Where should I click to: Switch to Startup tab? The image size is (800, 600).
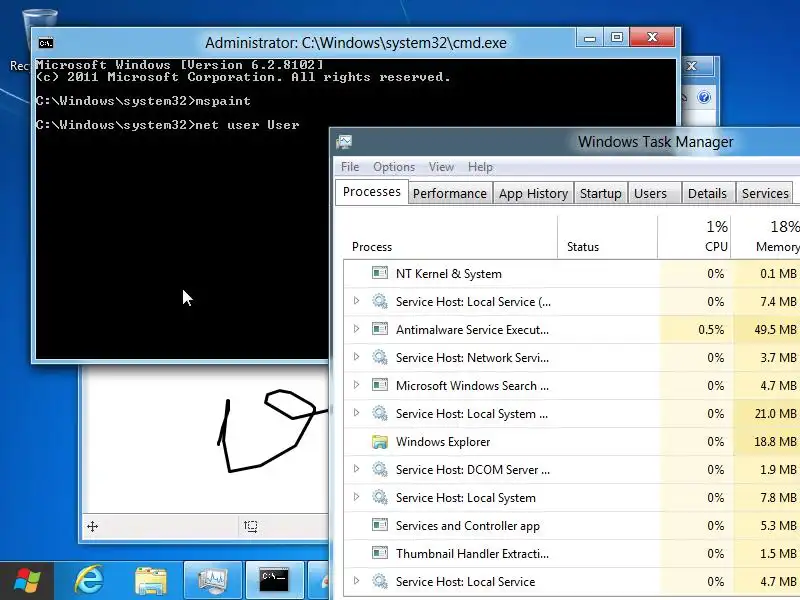[601, 193]
